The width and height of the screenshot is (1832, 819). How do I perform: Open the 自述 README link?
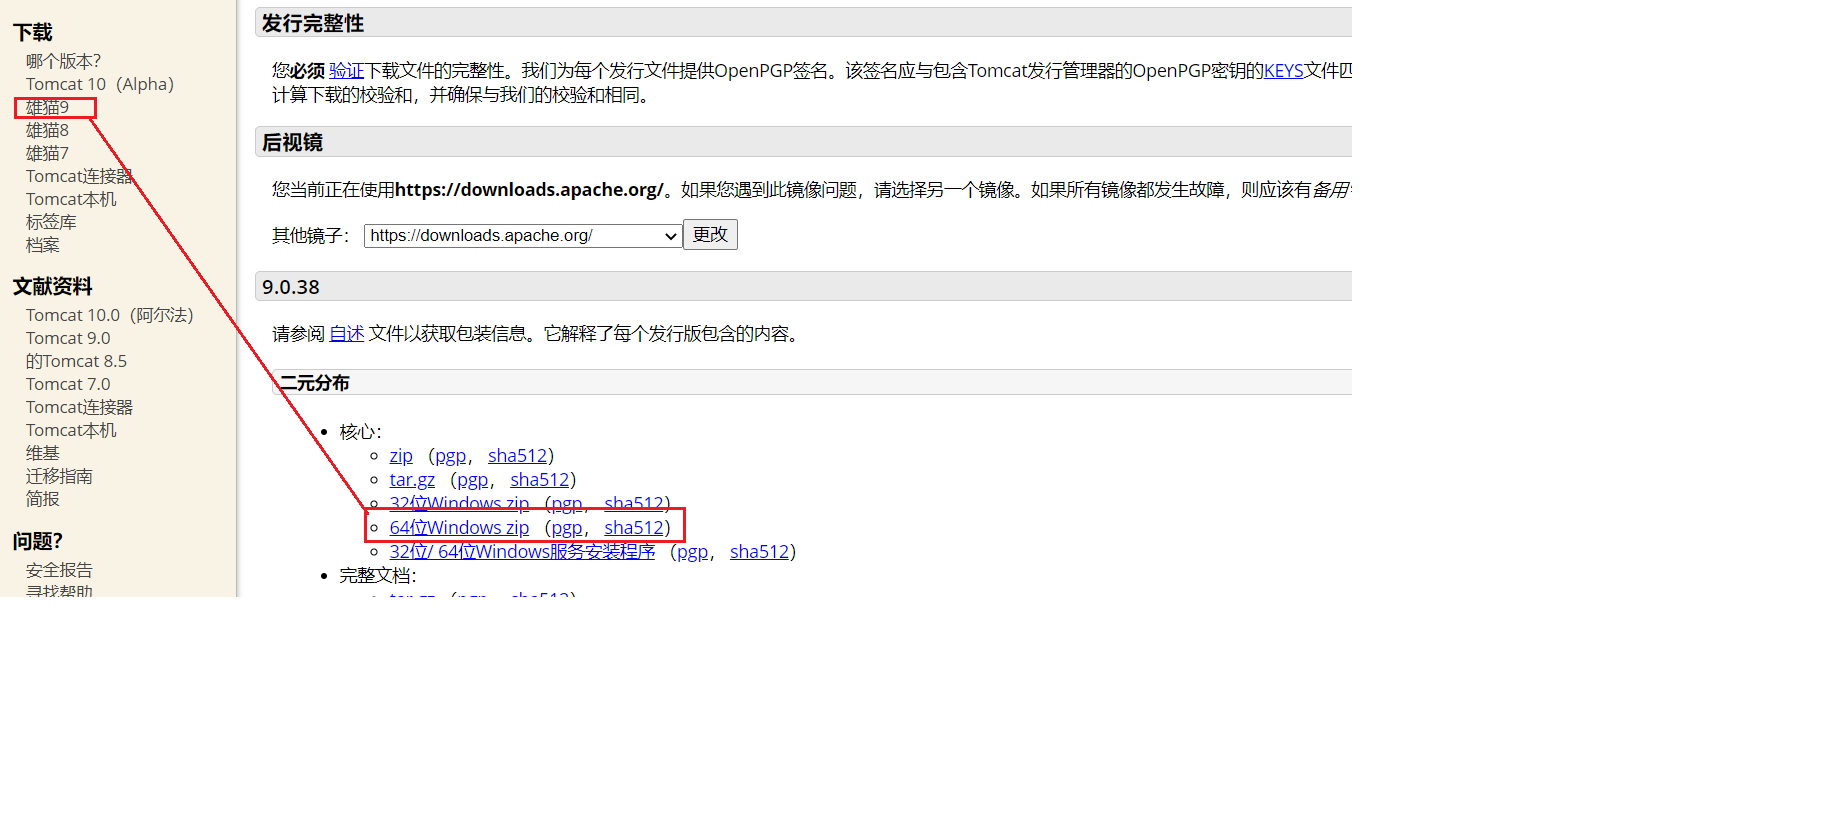pos(347,334)
